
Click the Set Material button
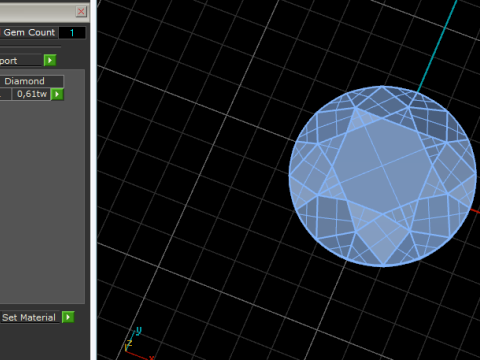(29, 317)
